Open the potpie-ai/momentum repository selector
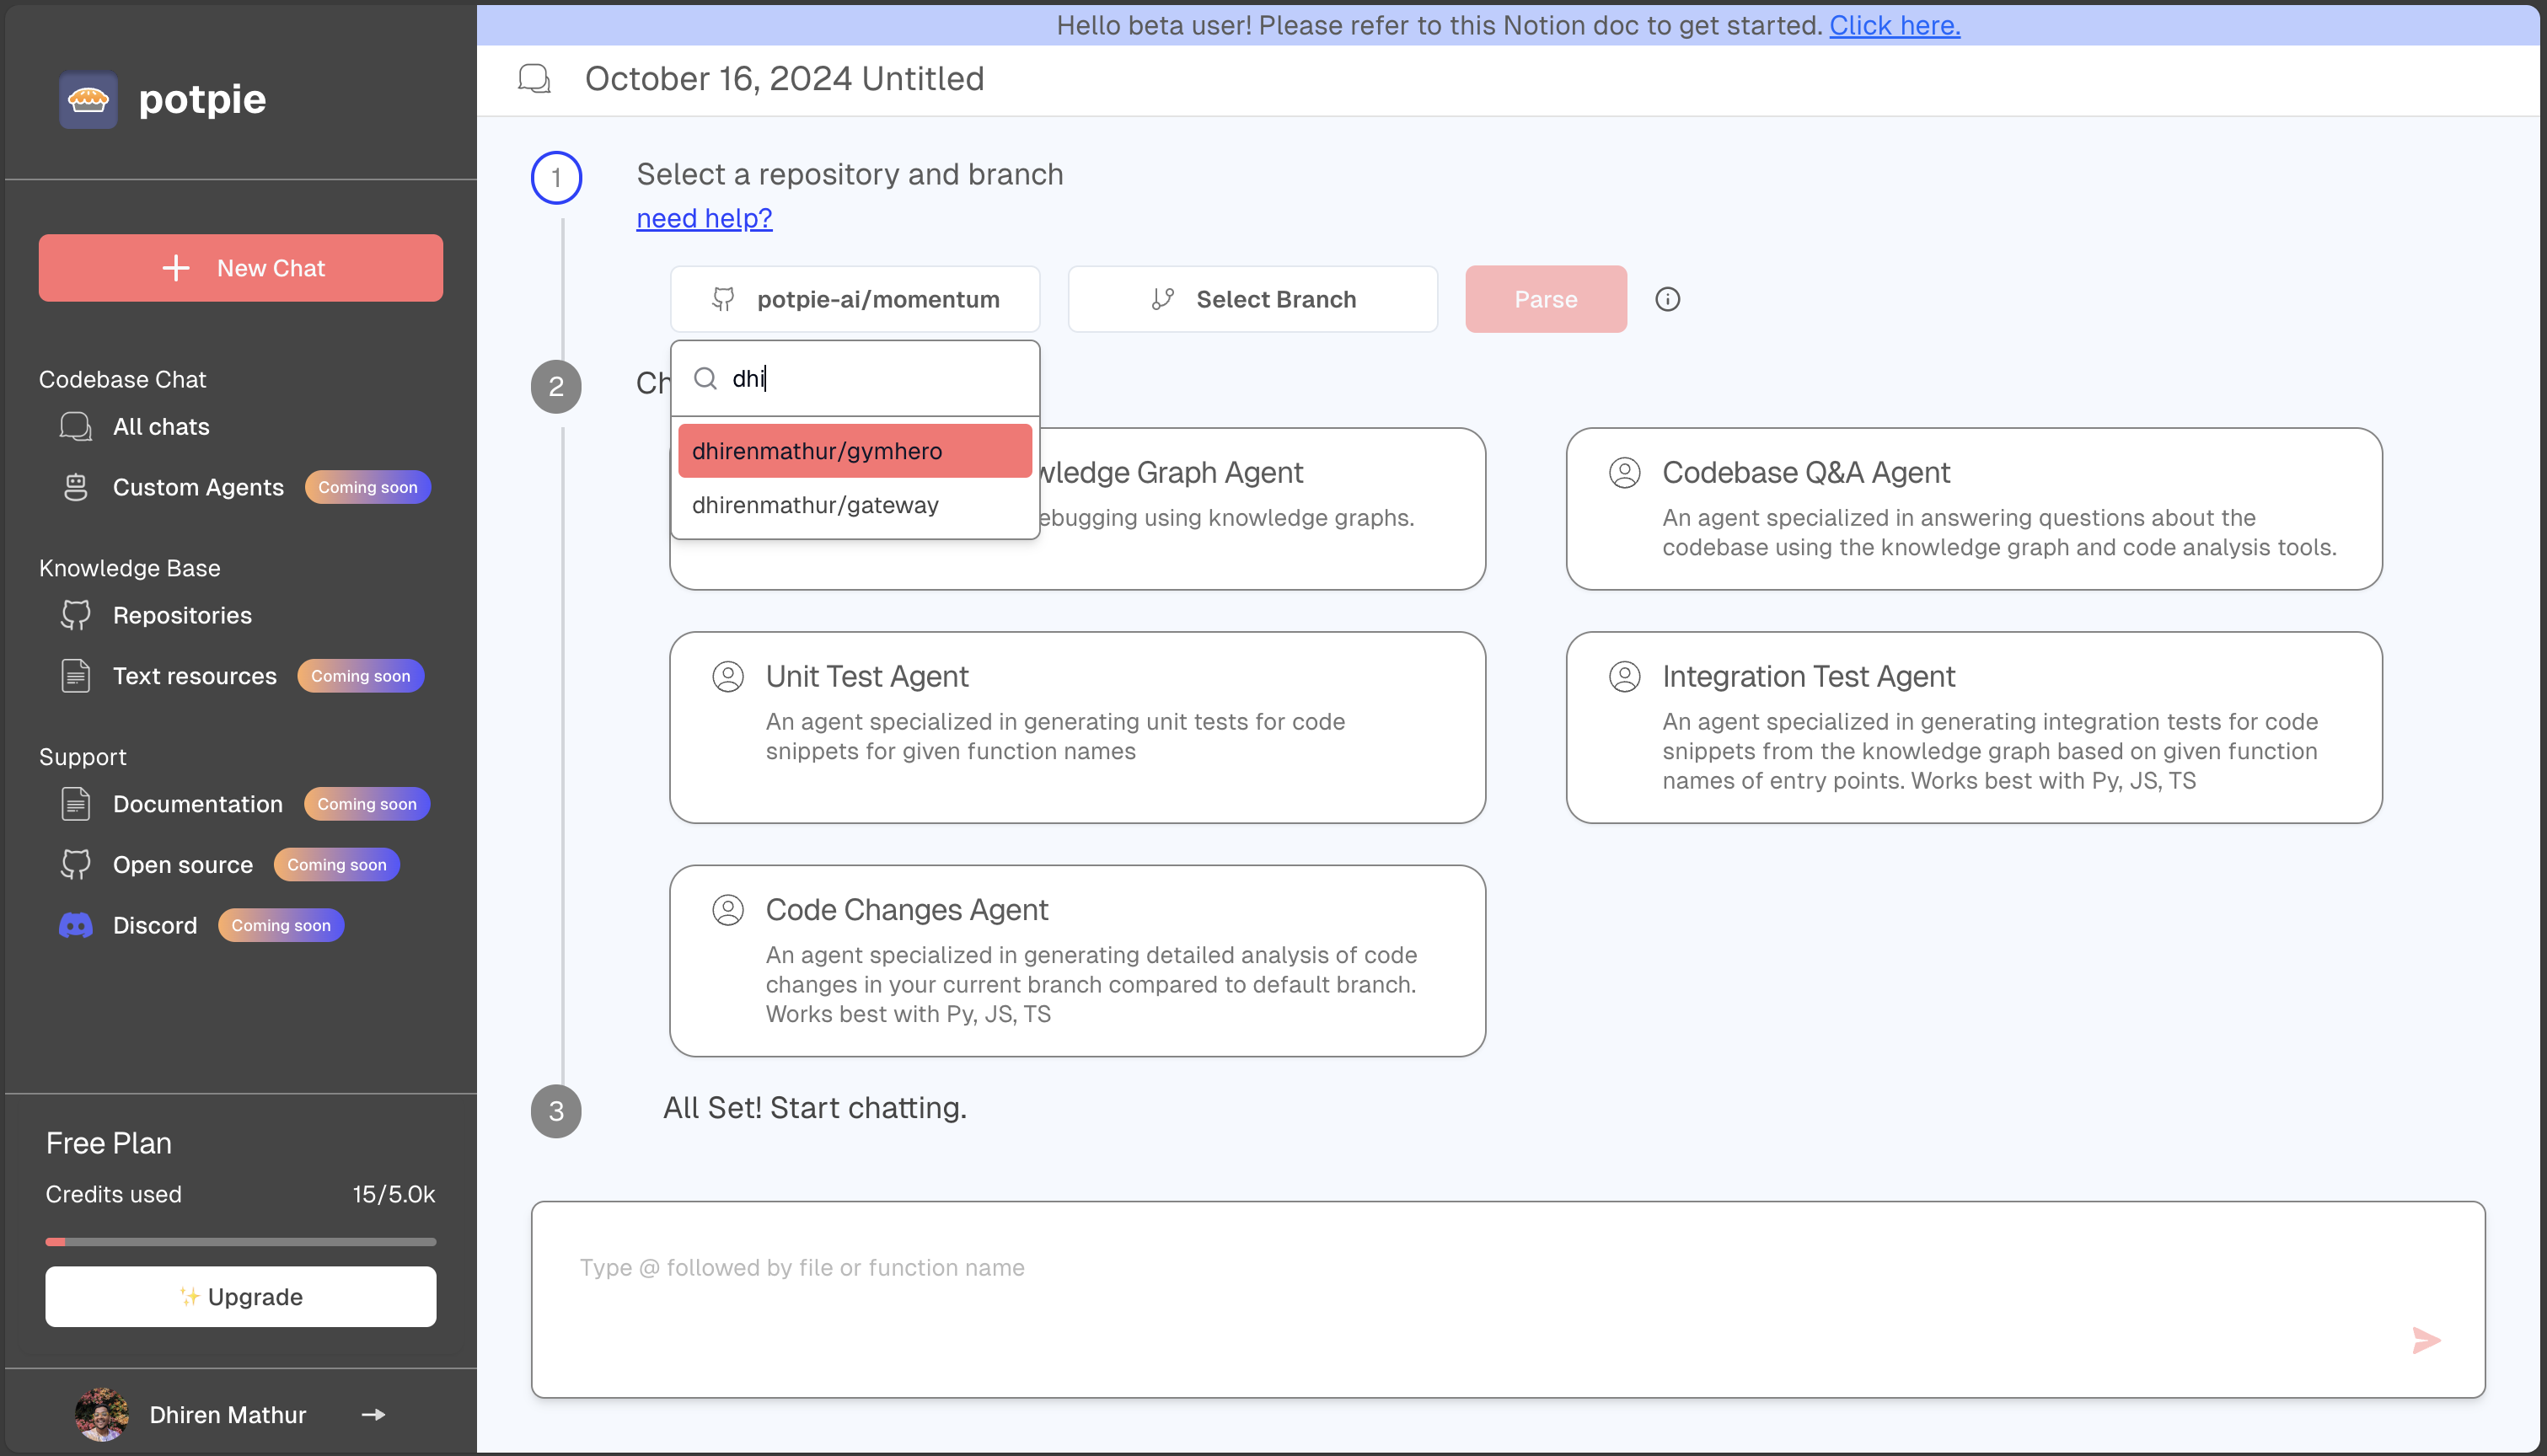 coord(855,299)
